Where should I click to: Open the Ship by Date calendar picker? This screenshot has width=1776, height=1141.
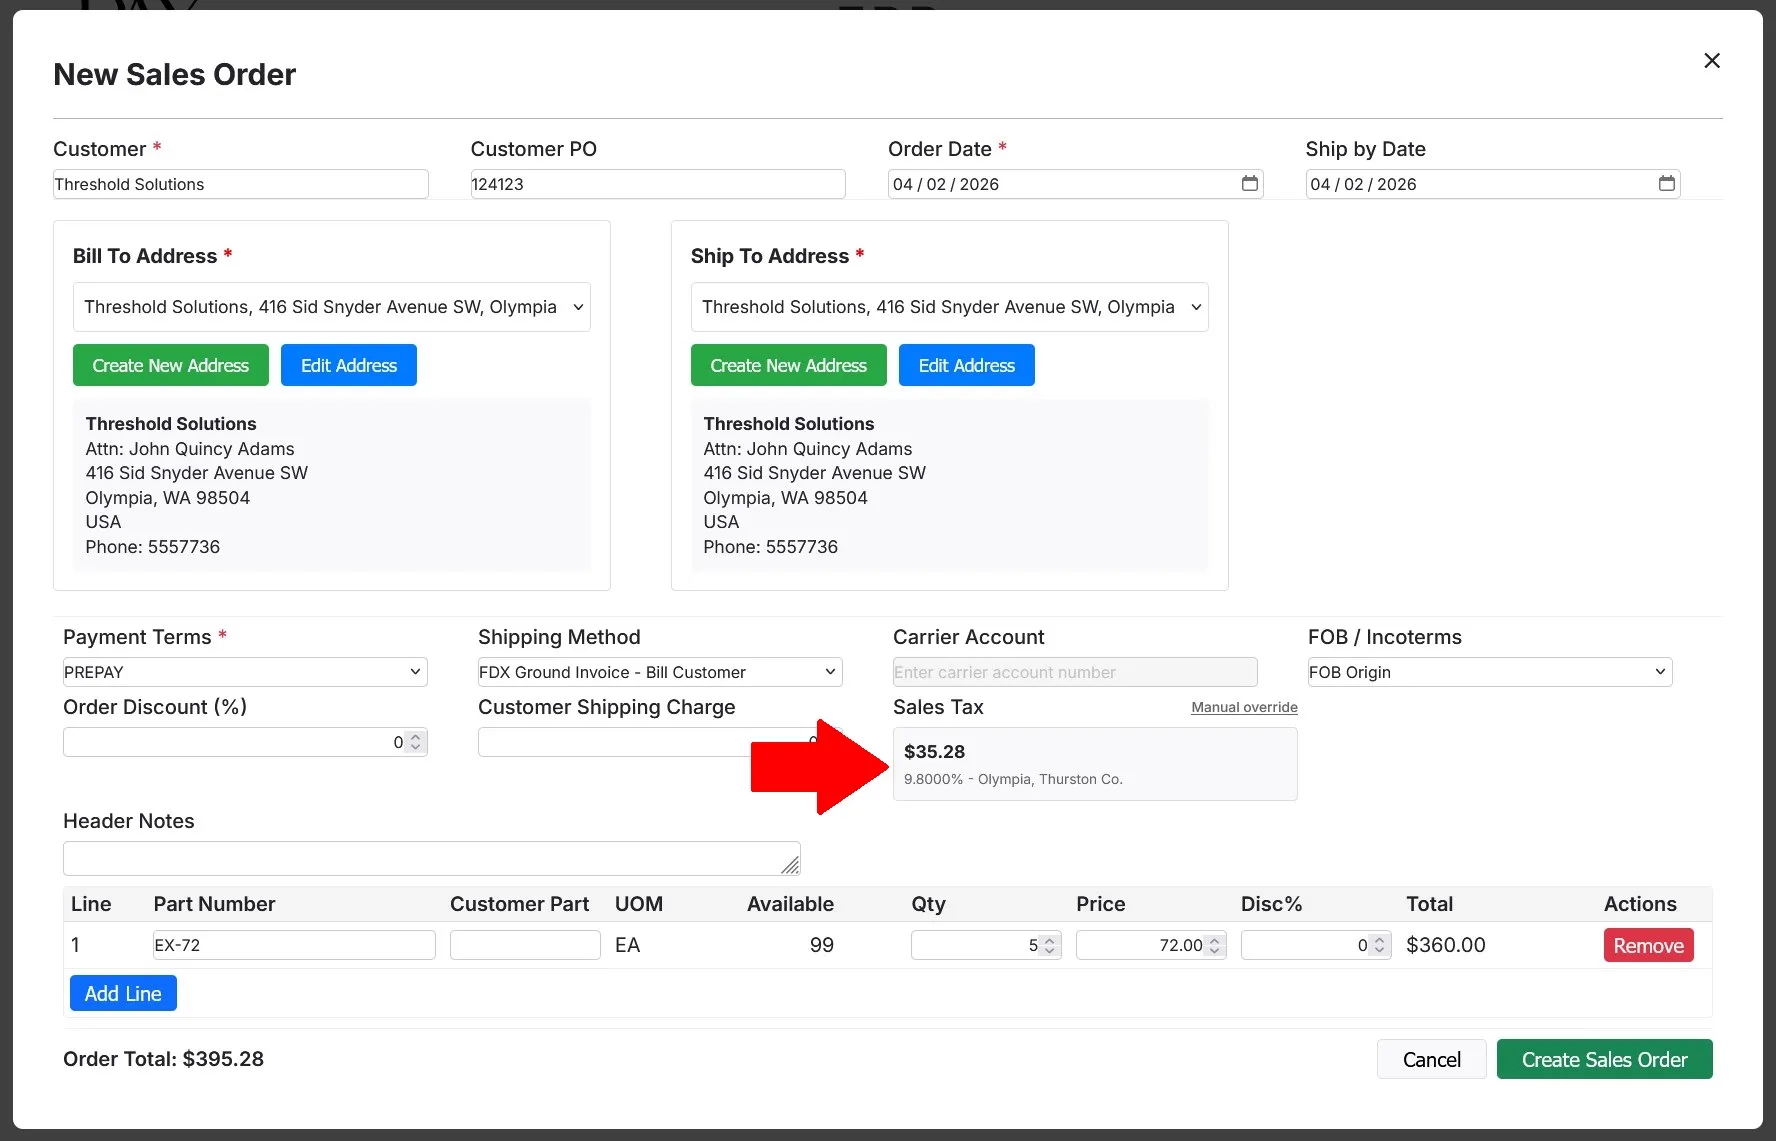click(x=1666, y=184)
